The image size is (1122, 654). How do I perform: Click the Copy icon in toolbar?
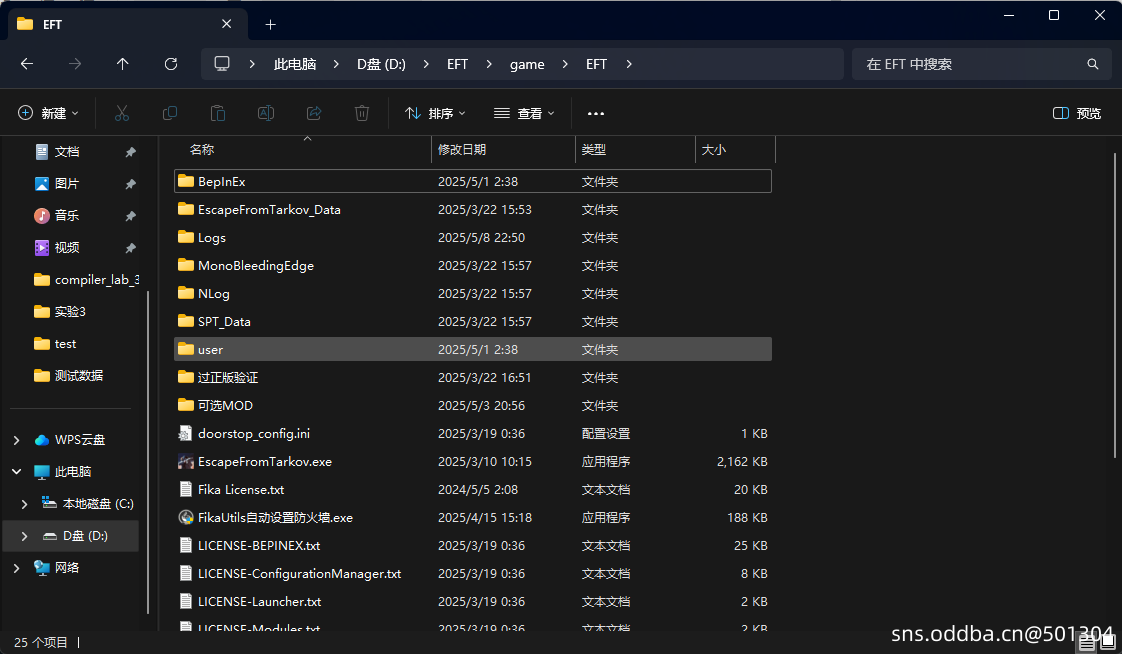[x=170, y=113]
